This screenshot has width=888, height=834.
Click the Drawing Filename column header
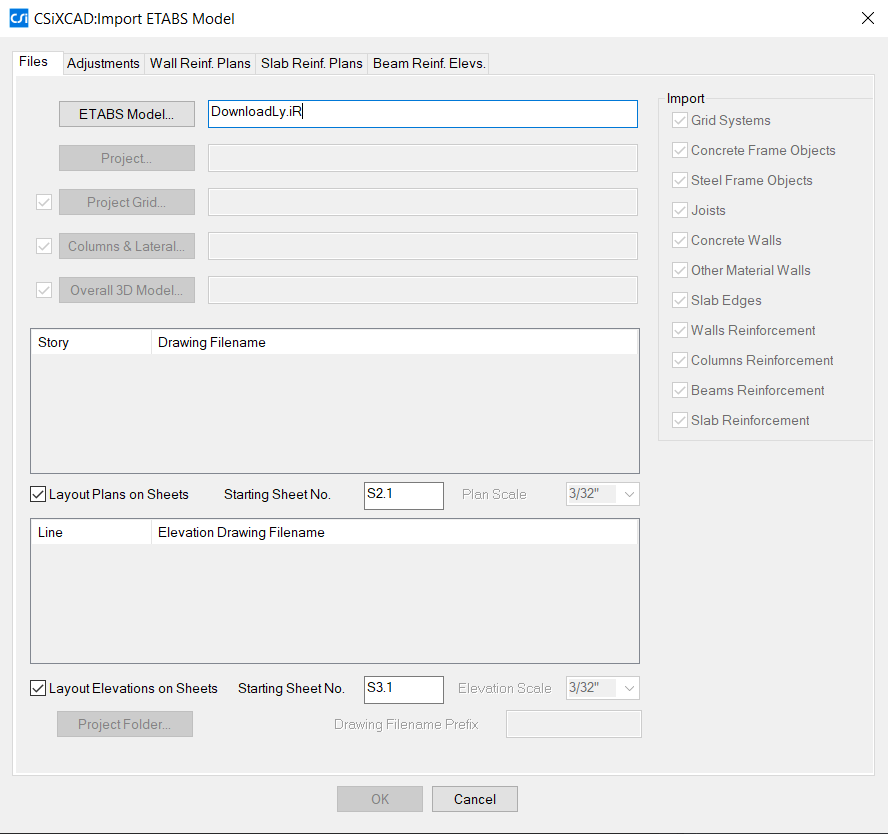coord(394,343)
